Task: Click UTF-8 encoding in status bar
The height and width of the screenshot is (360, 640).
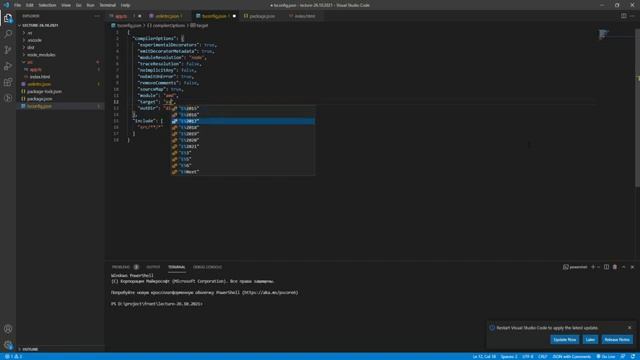Action: pos(527,356)
